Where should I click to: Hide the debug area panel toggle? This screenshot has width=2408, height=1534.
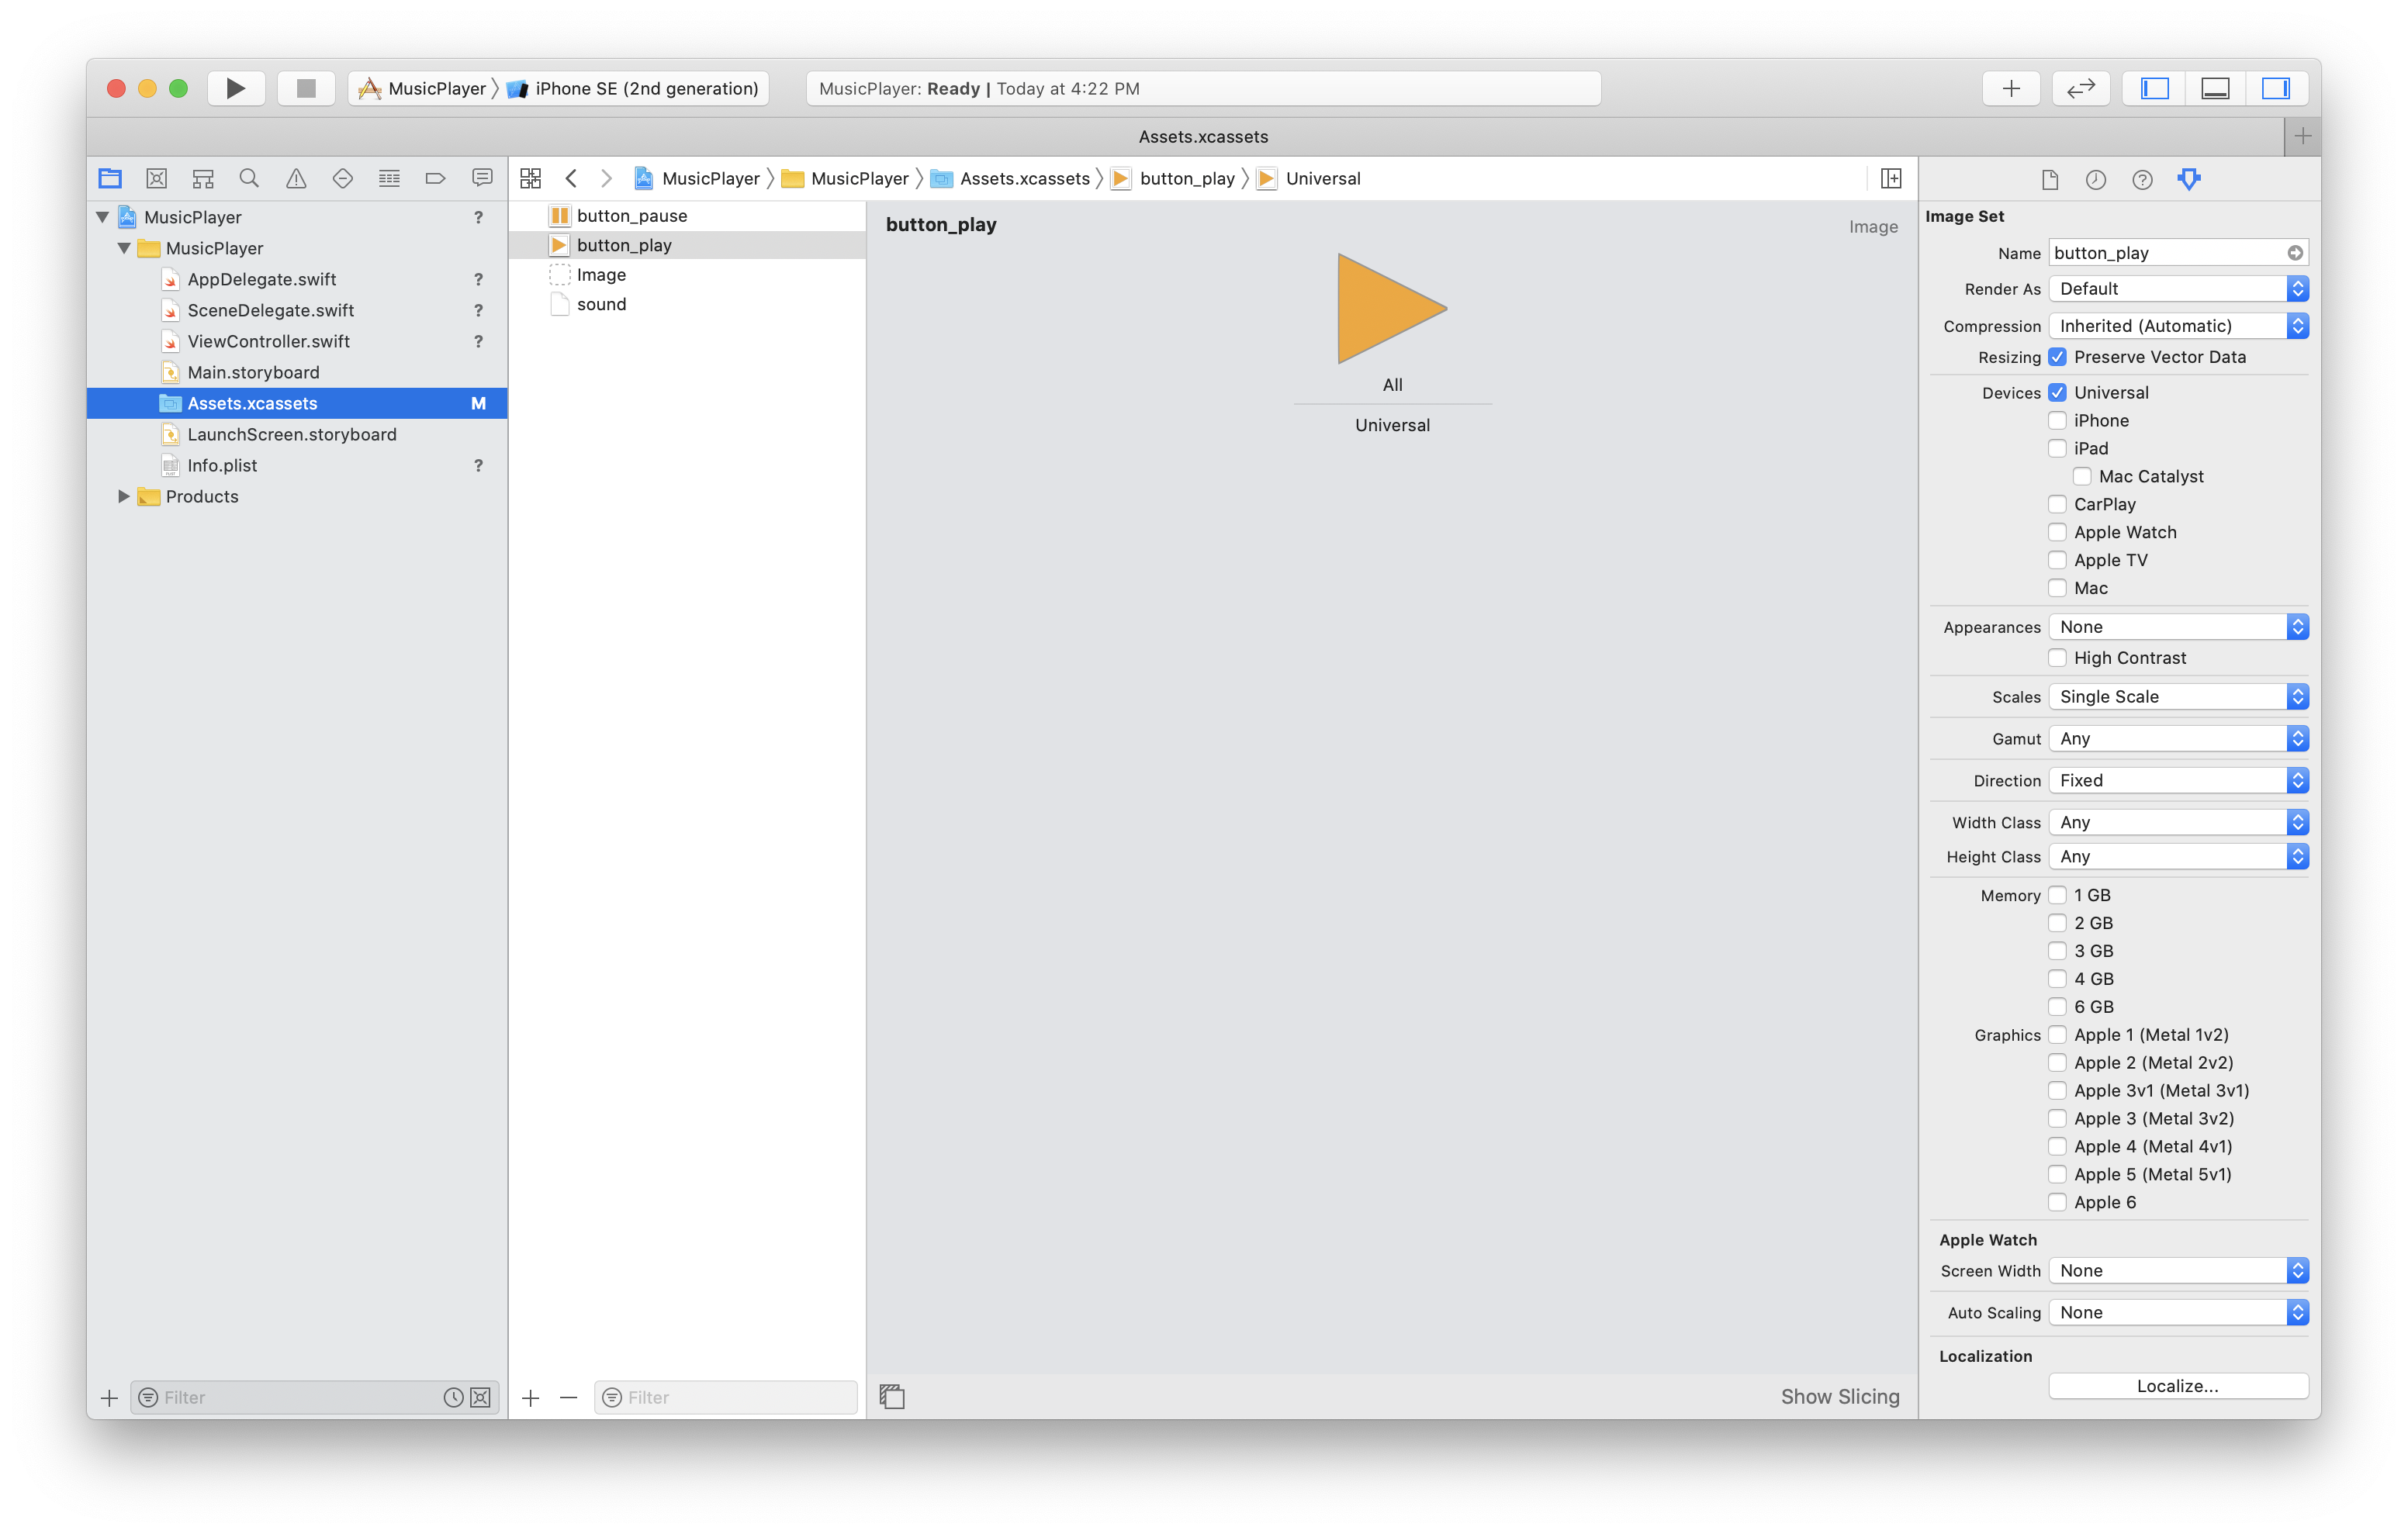pyautogui.click(x=2215, y=88)
